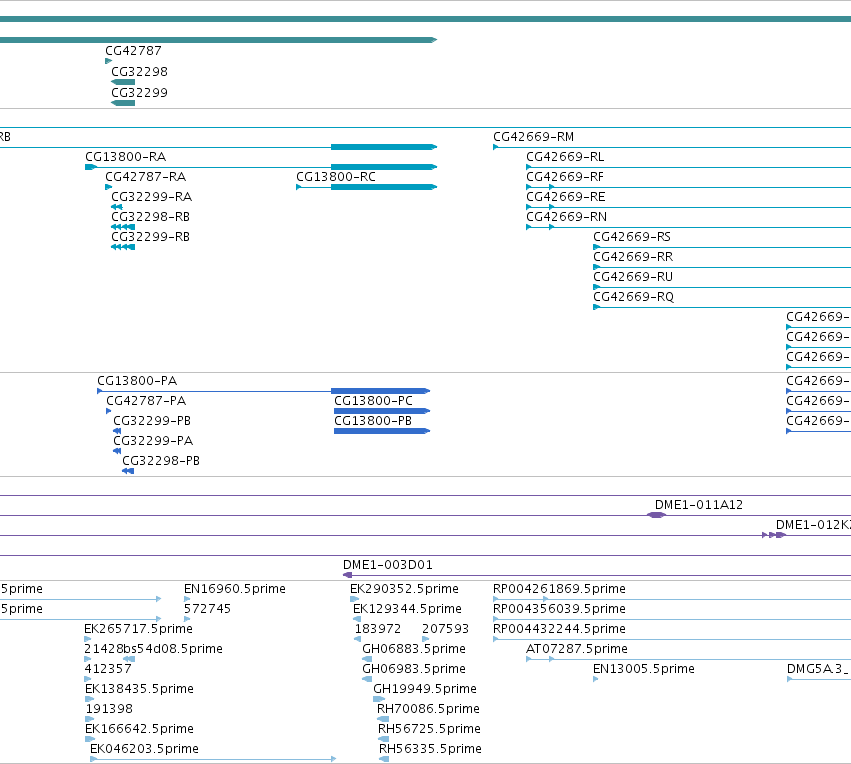Viewport: 851px width, 764px height.
Task: Select the 412357 EST label
Action: click(108, 670)
